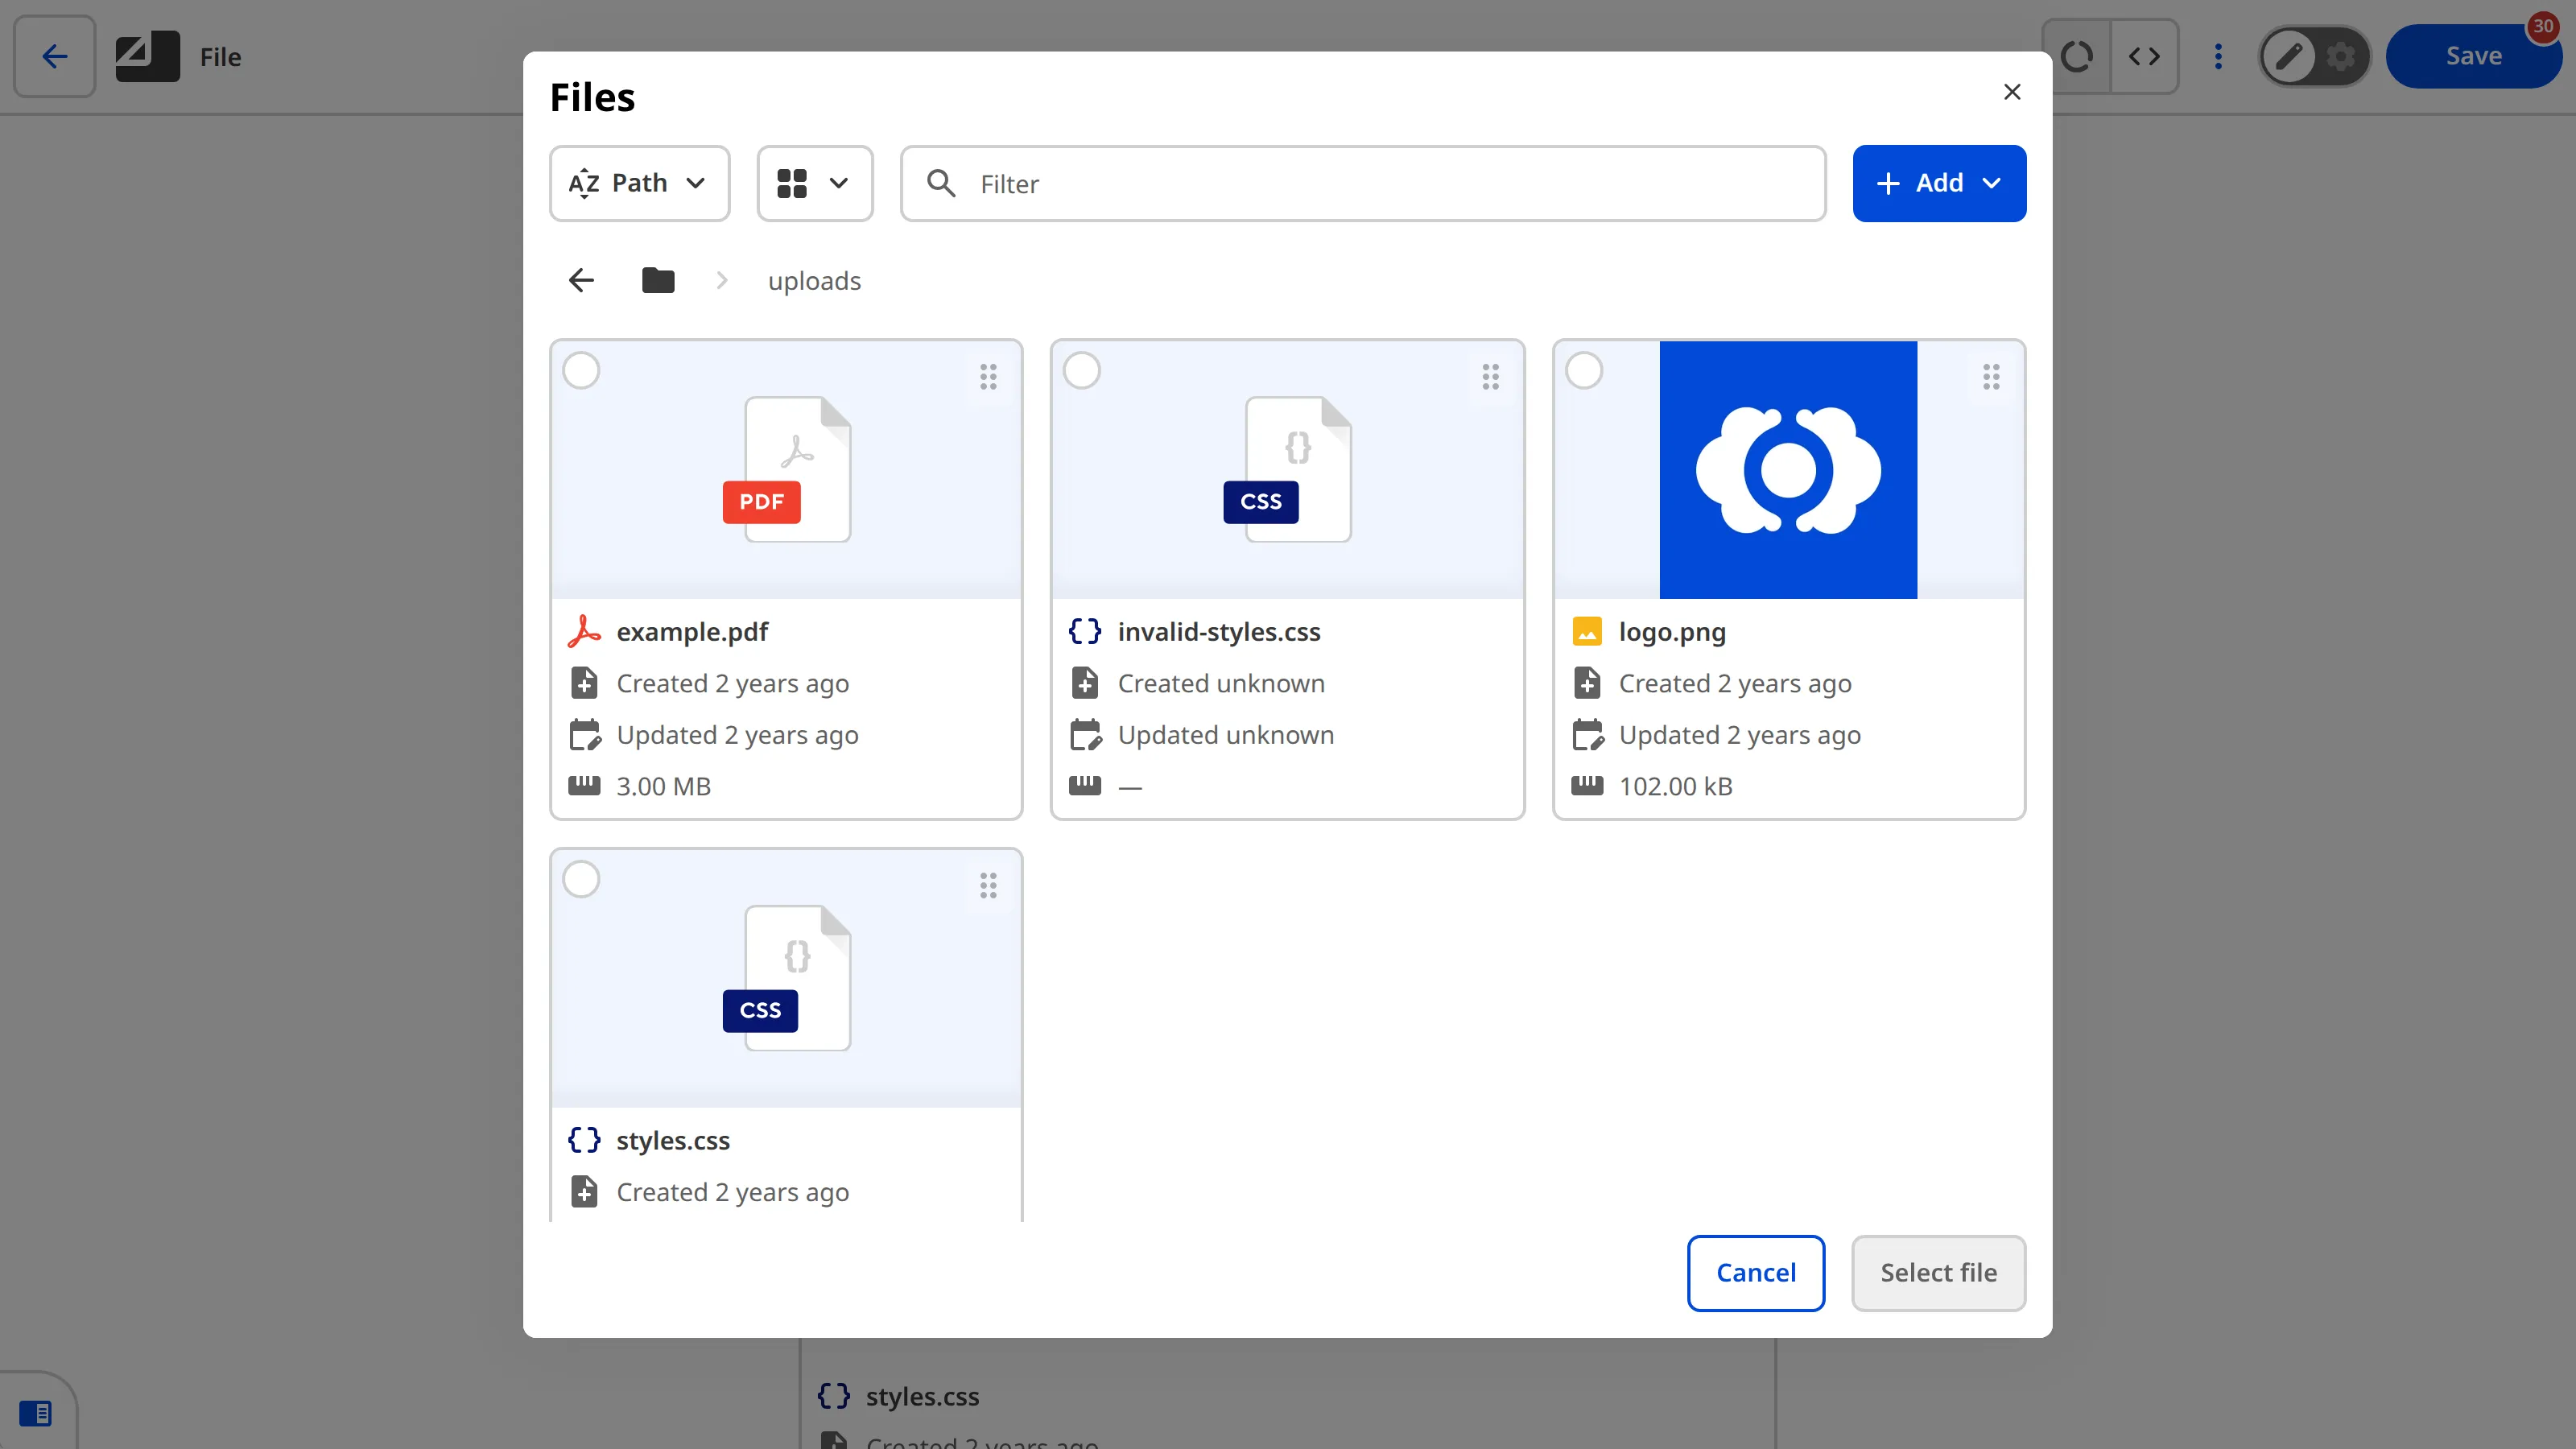Click the red PDF icon beside example.pdf
The image size is (2576, 1449).
pos(584,632)
